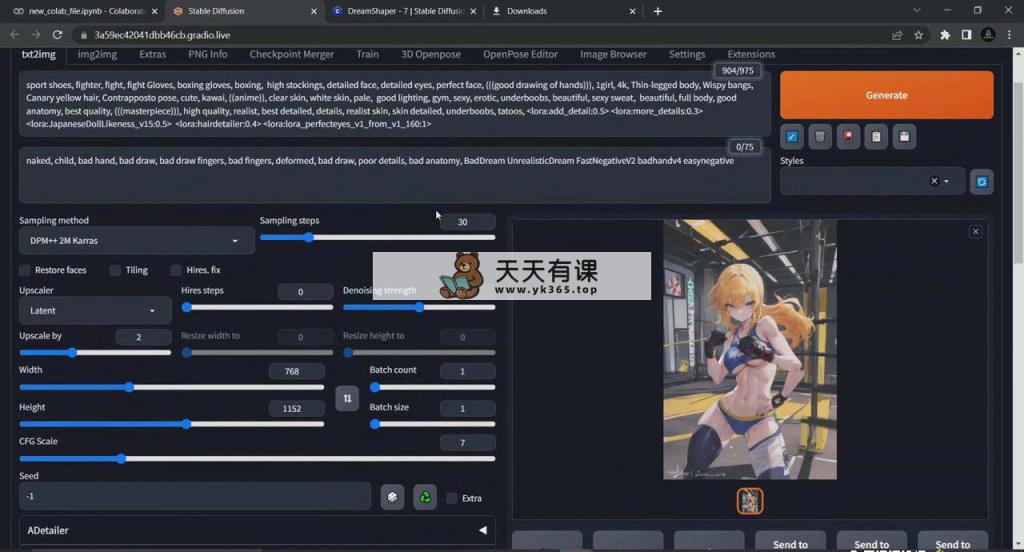Screen dimensions: 1024x552
Task: Reload the page in Chrome
Action: [57, 35]
